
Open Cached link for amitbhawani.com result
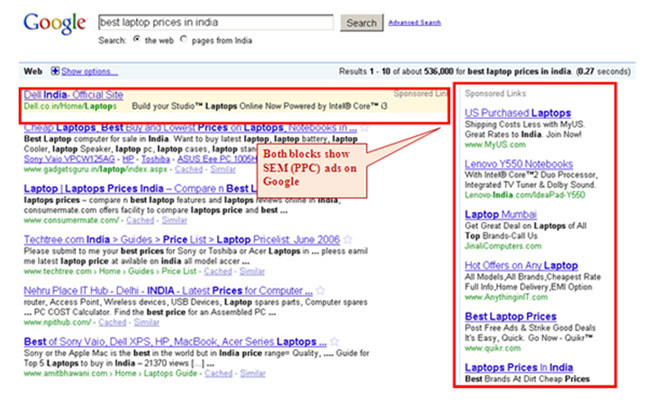(x=218, y=373)
